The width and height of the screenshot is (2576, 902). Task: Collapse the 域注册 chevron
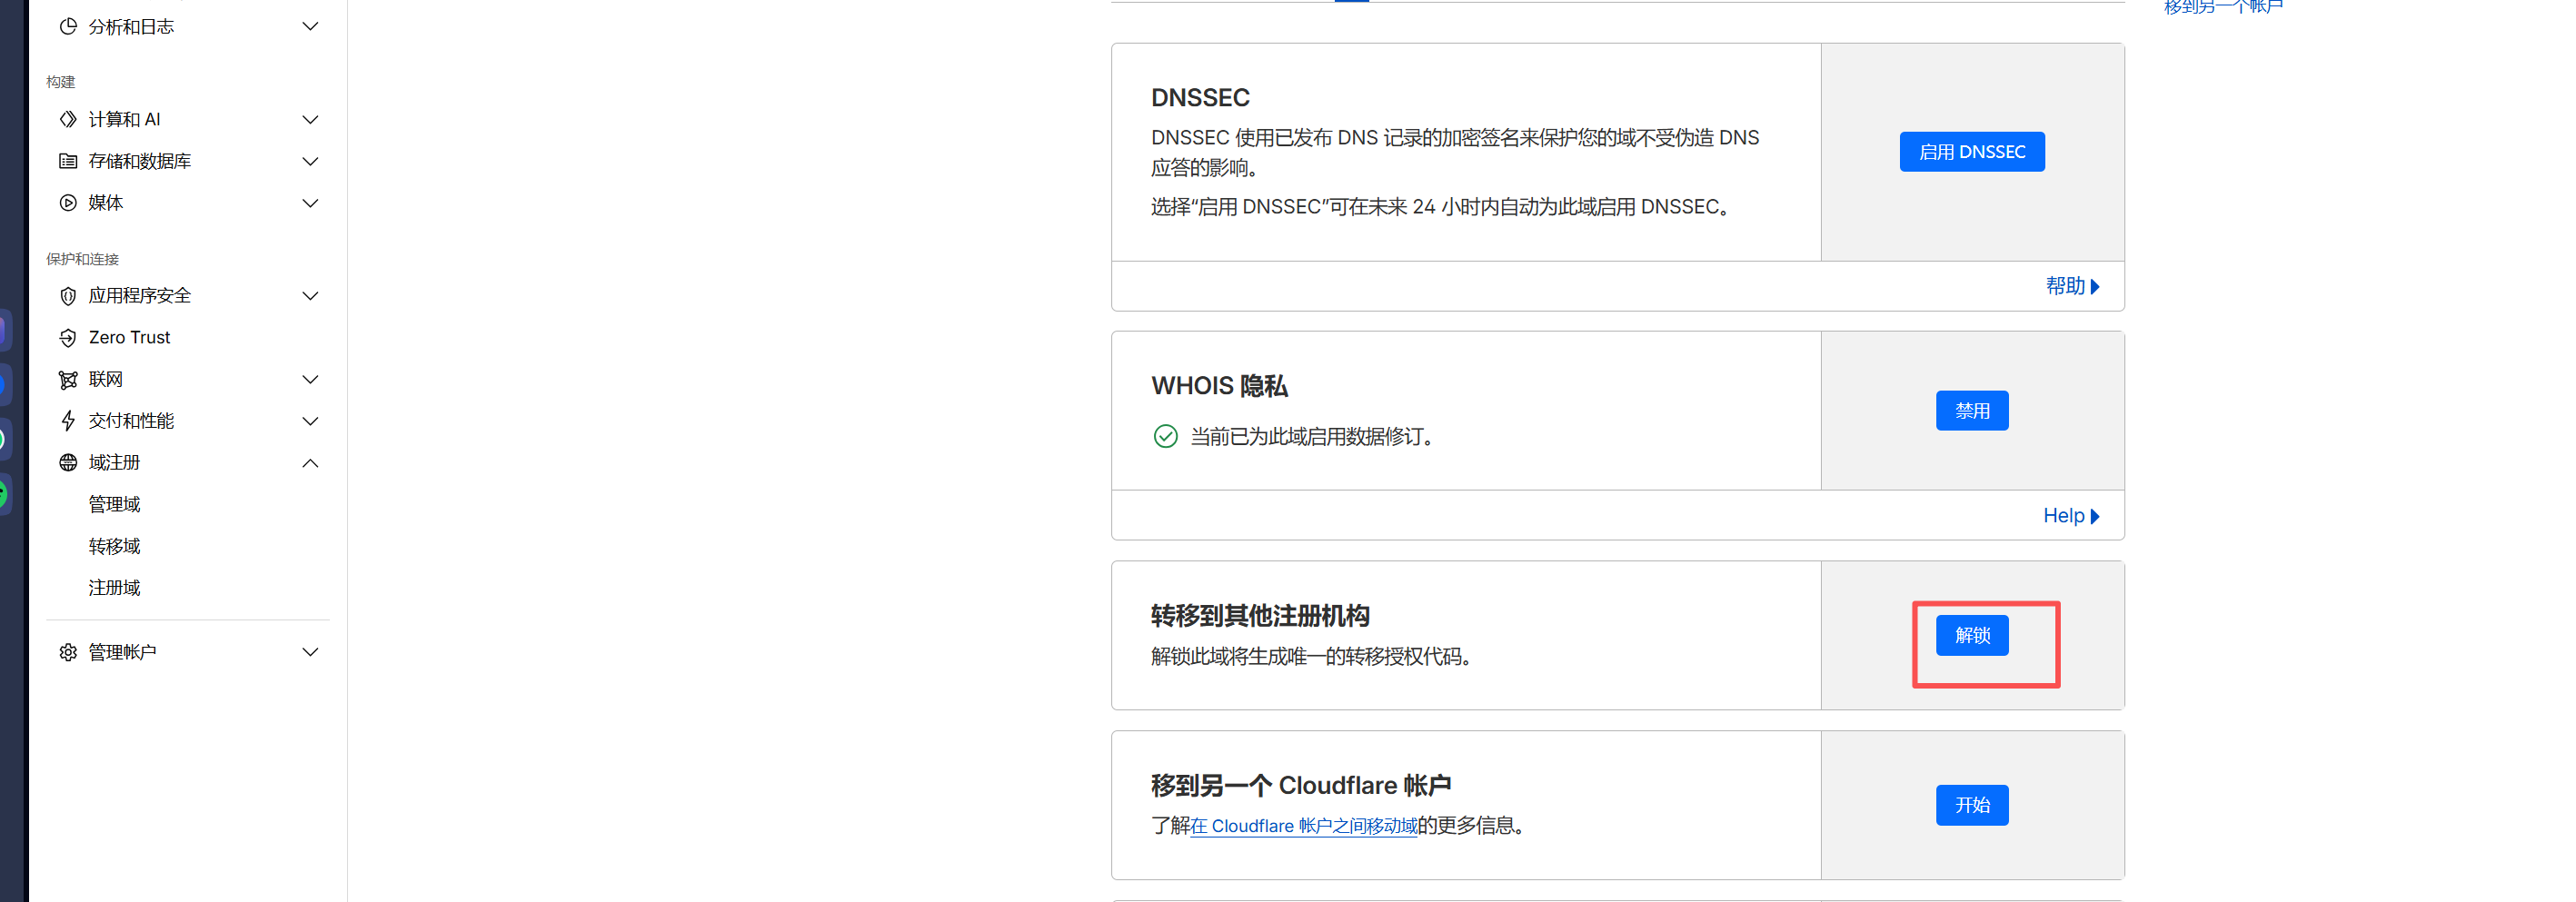(x=310, y=463)
